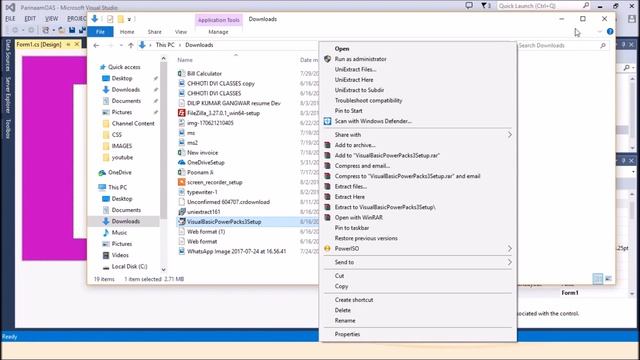The image size is (640, 360).
Task: Expand the Share with submenu
Action: pyautogui.click(x=418, y=135)
